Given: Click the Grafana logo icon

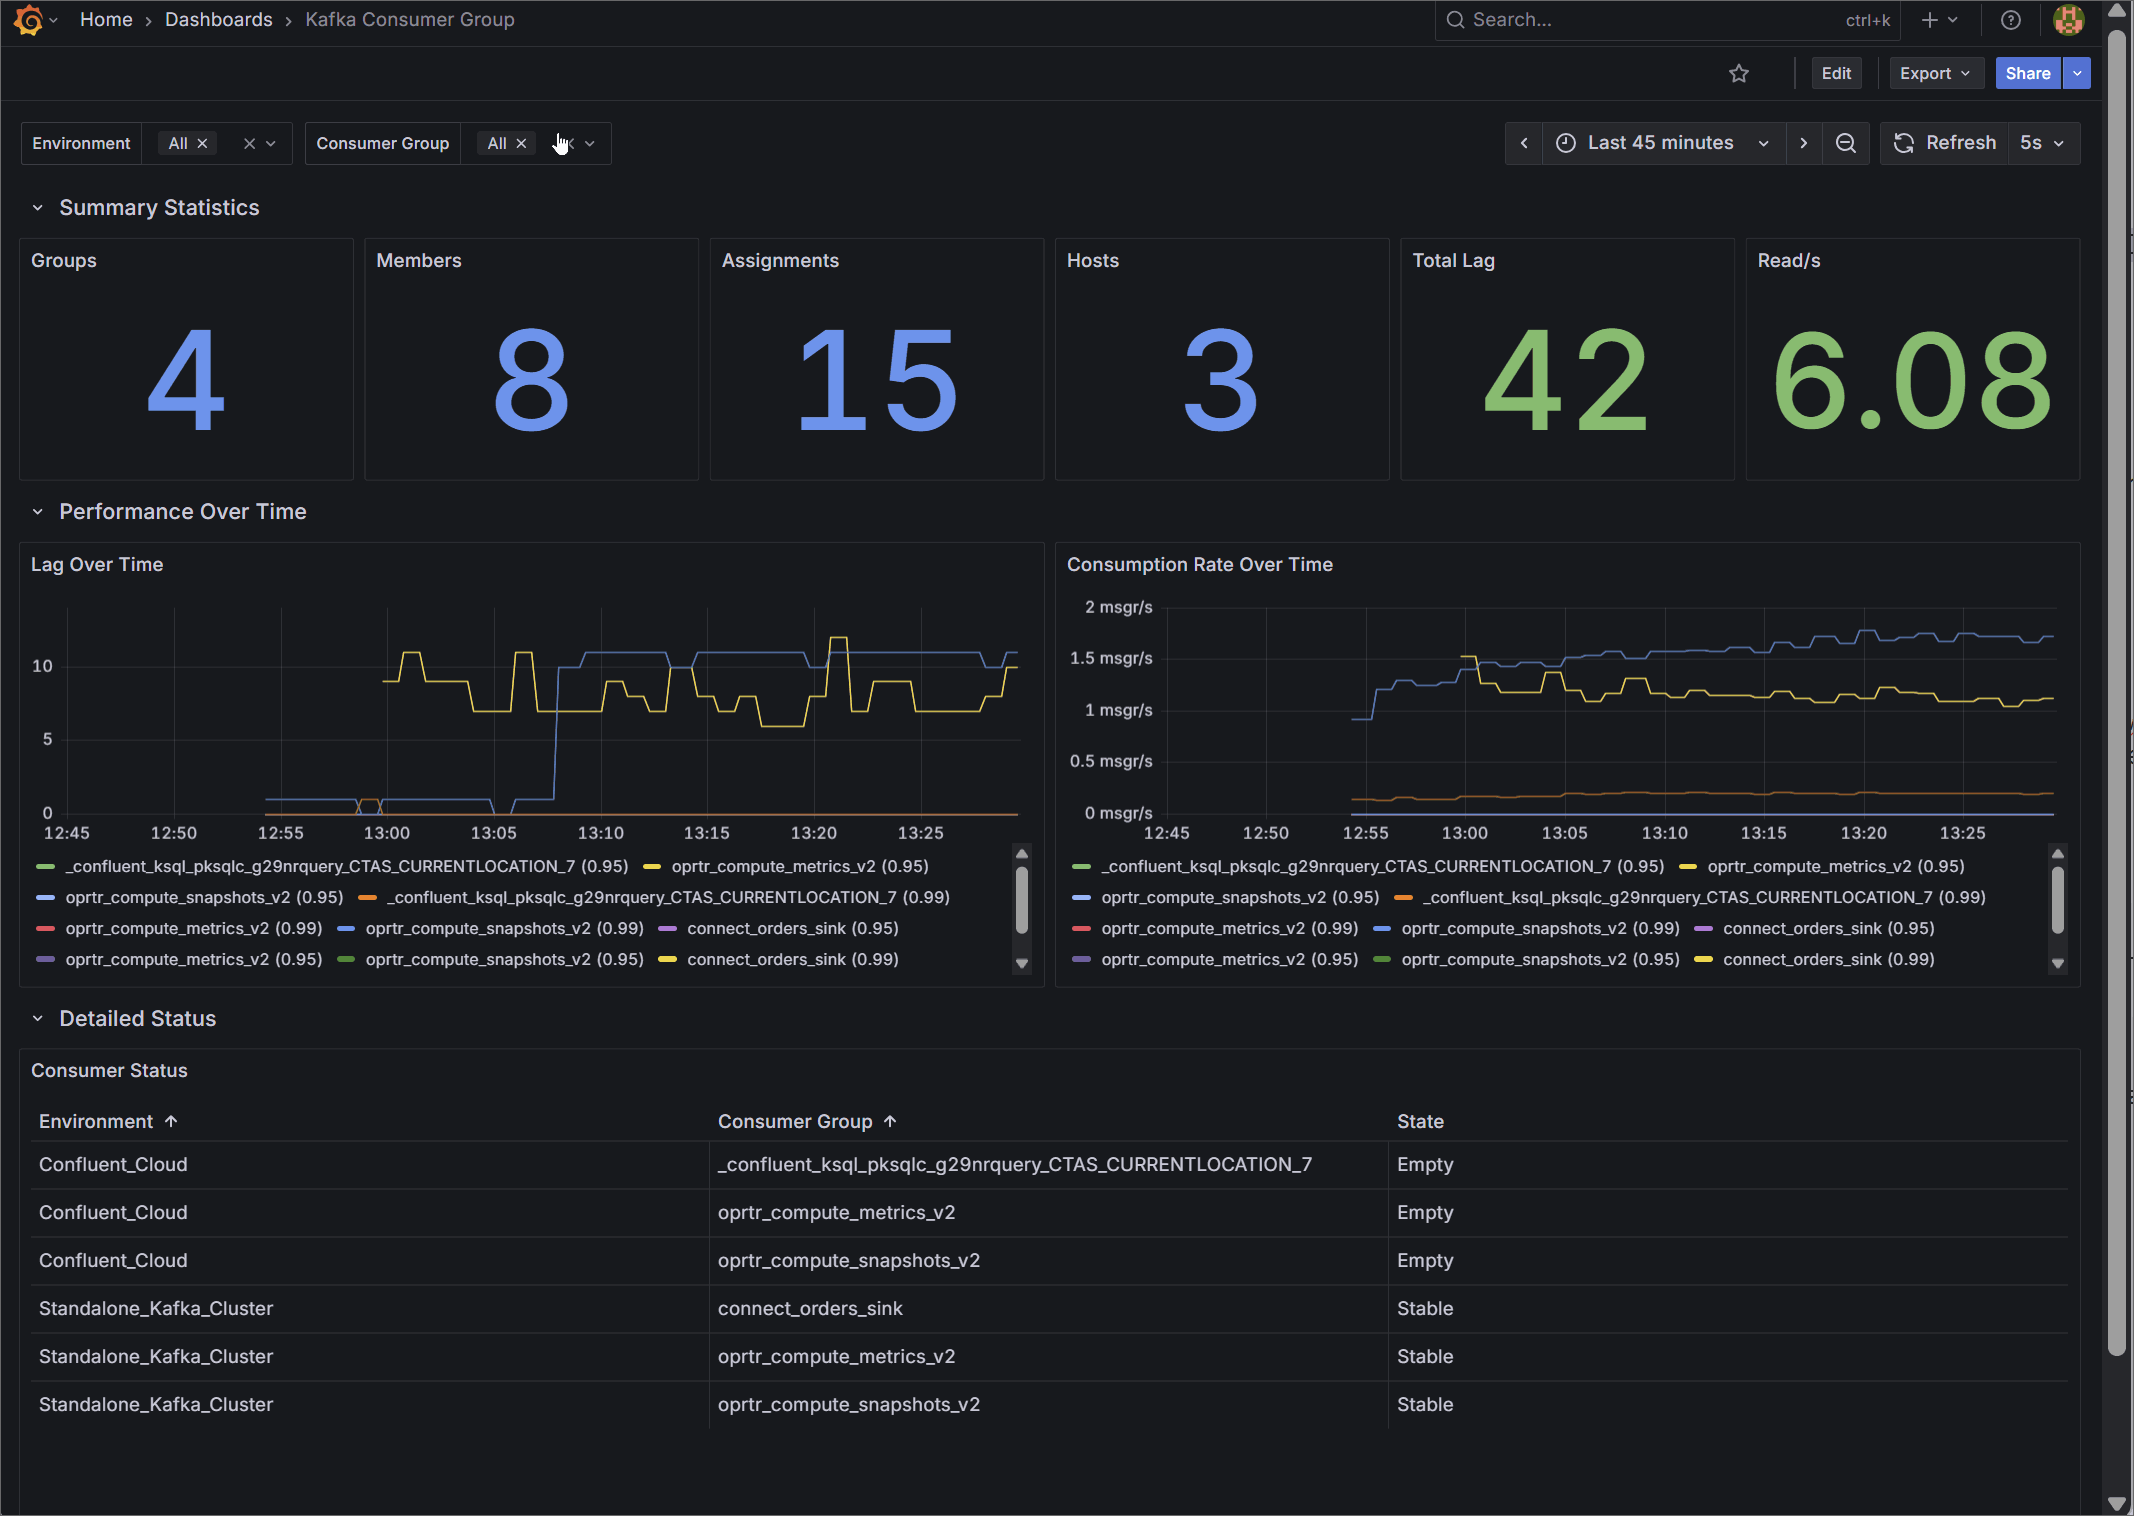Looking at the screenshot, I should 29,20.
